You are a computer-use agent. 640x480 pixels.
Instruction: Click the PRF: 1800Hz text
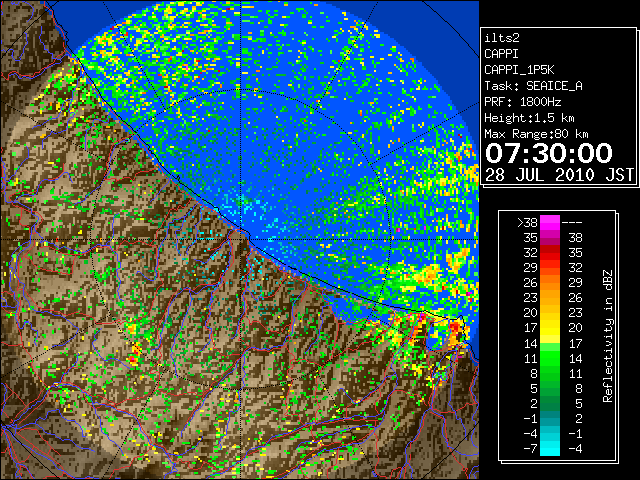(x=522, y=102)
